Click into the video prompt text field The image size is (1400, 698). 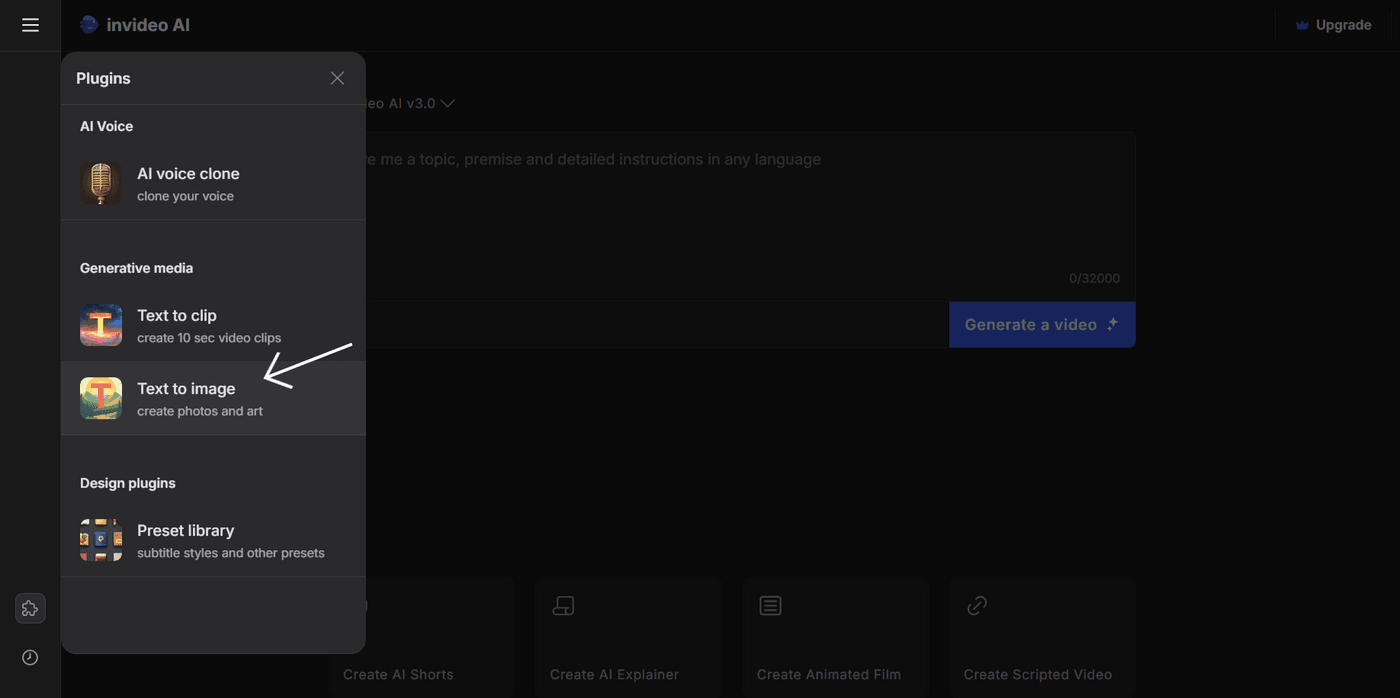pos(740,210)
